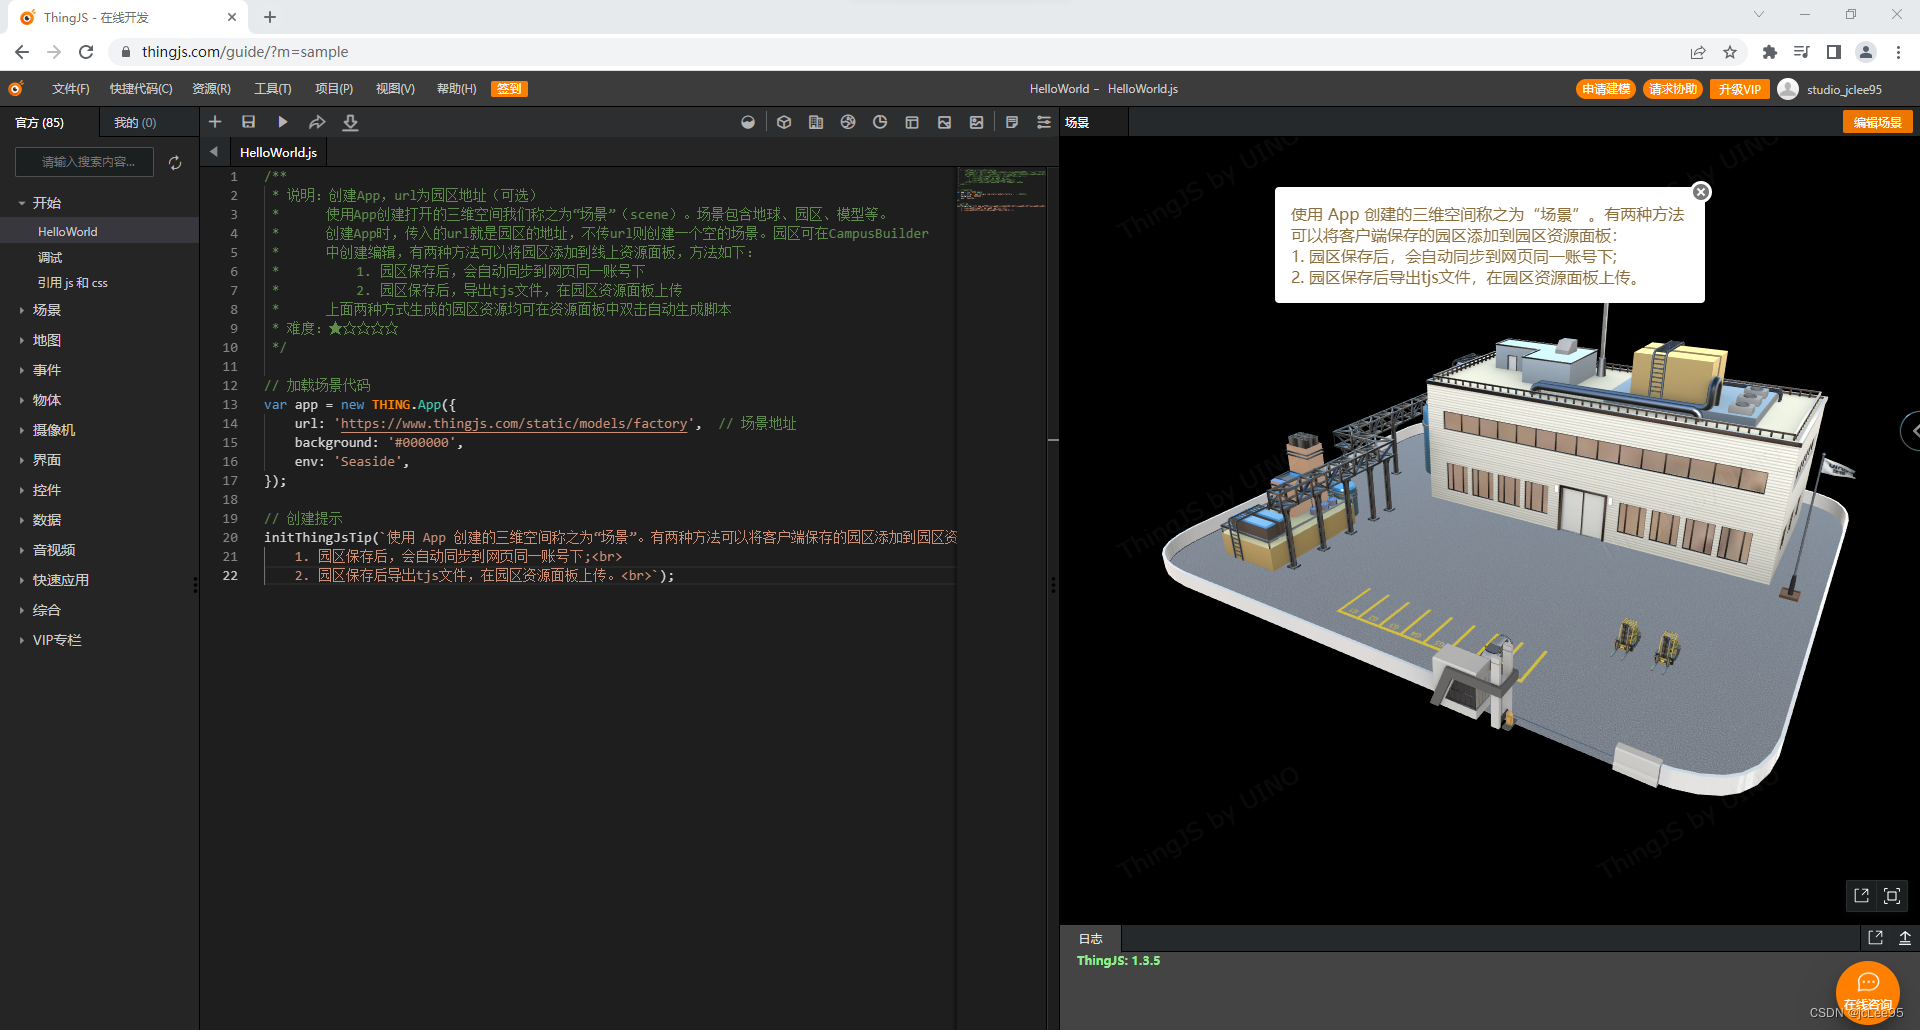Viewport: 1920px width, 1030px height.
Task: Share the project with arrow icon
Action: (x=317, y=122)
